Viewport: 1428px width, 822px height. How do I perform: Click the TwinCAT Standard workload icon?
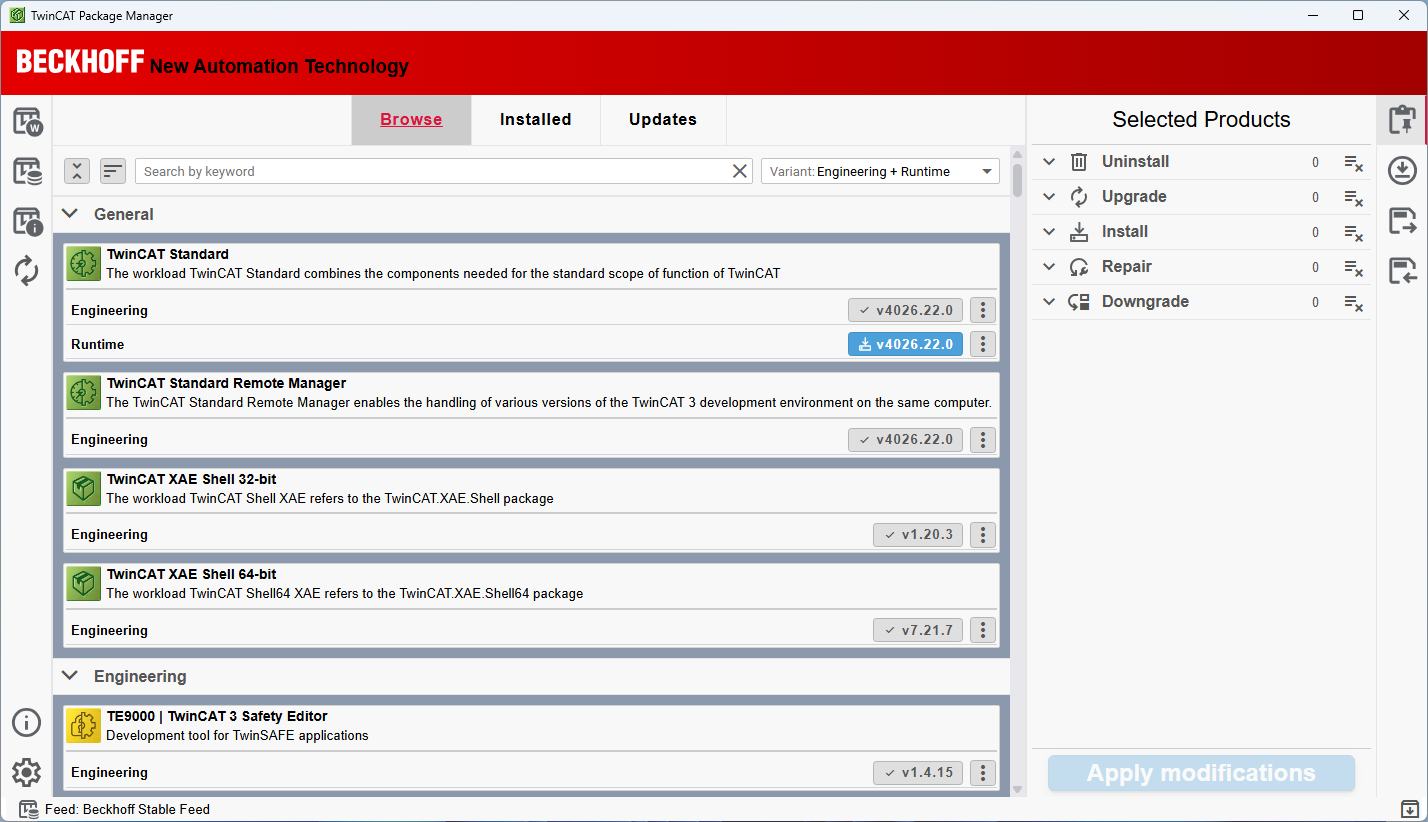pos(84,264)
